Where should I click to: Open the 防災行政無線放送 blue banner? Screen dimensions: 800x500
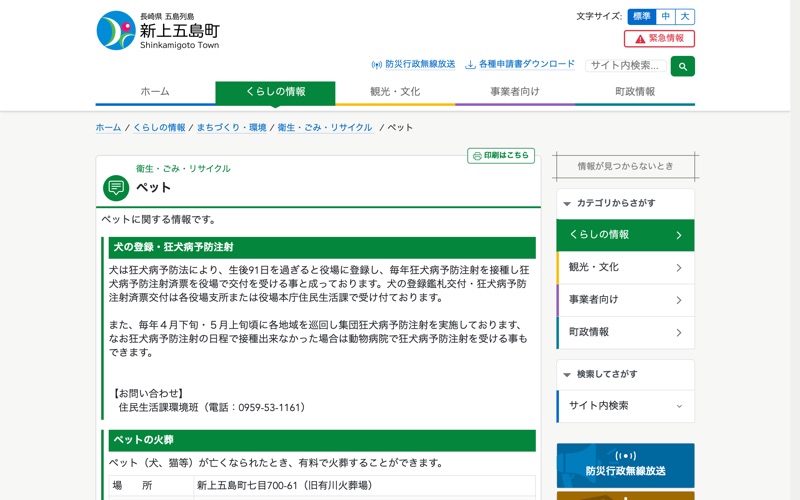click(626, 465)
